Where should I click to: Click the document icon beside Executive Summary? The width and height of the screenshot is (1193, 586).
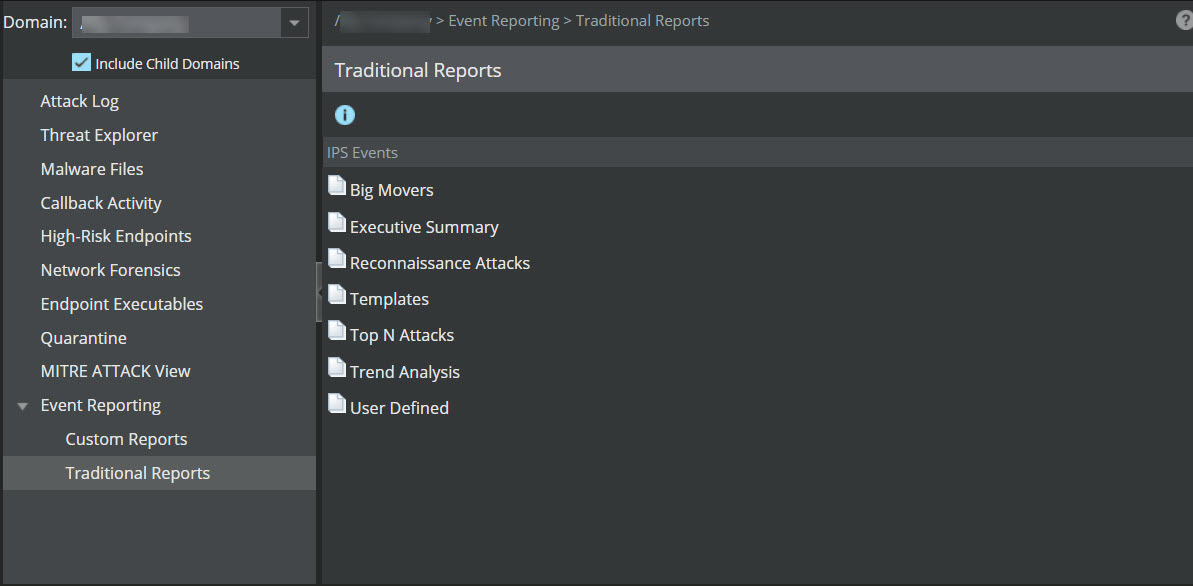coord(336,222)
